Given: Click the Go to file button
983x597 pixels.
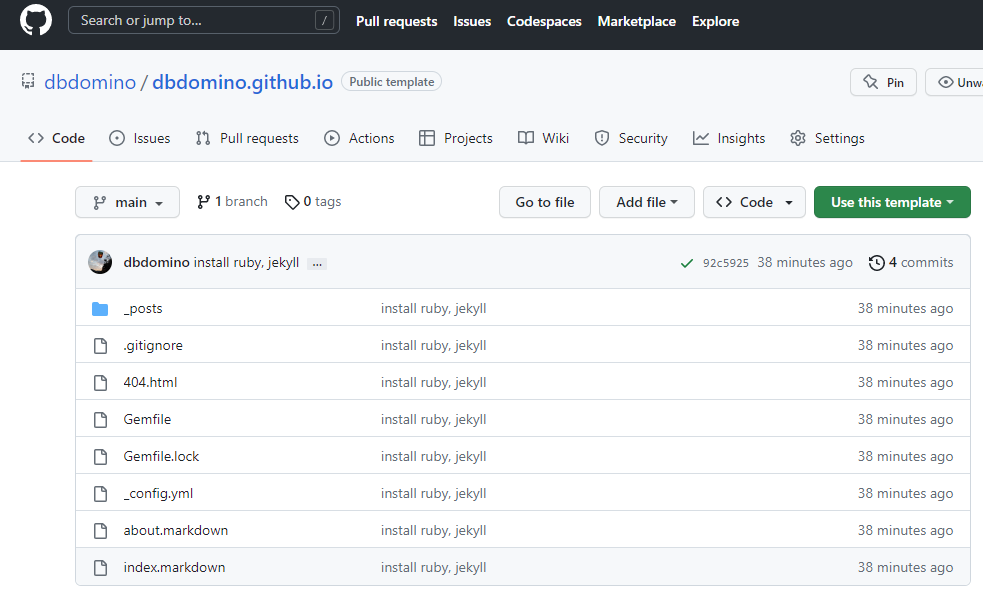Looking at the screenshot, I should [545, 202].
